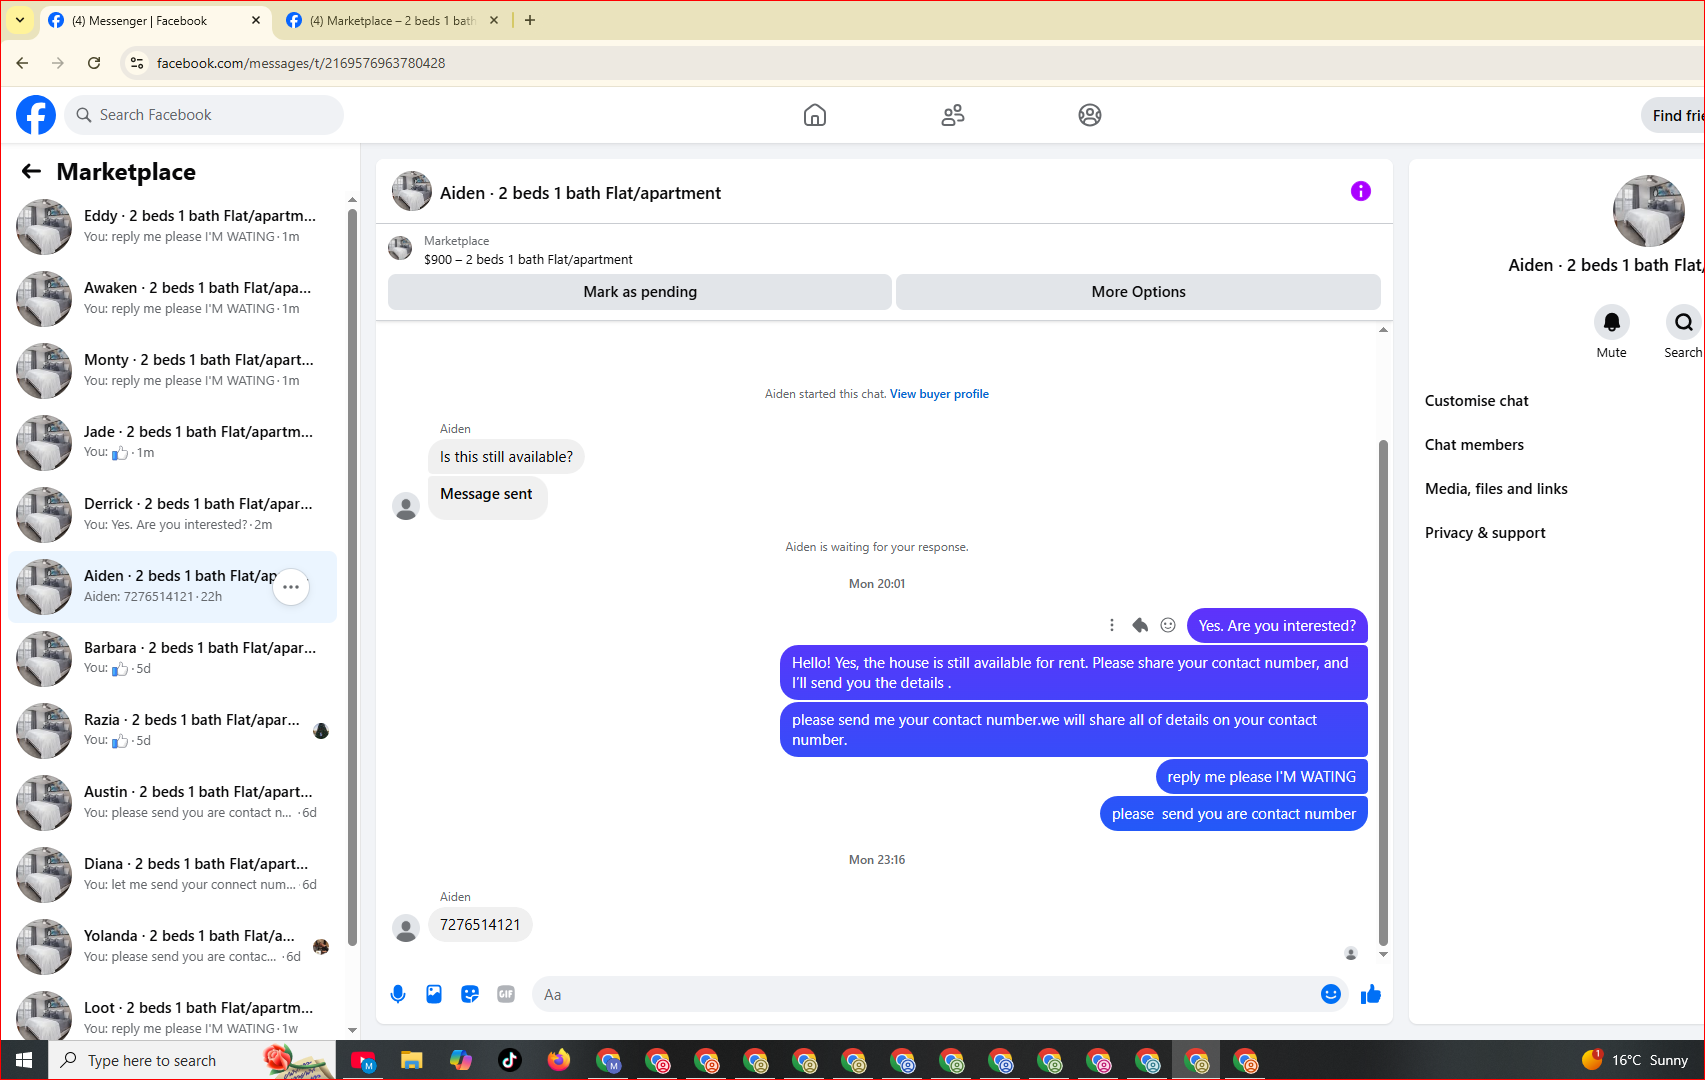This screenshot has height=1080, width=1705.
Task: Open the Facebook logo home link
Action: (36, 115)
